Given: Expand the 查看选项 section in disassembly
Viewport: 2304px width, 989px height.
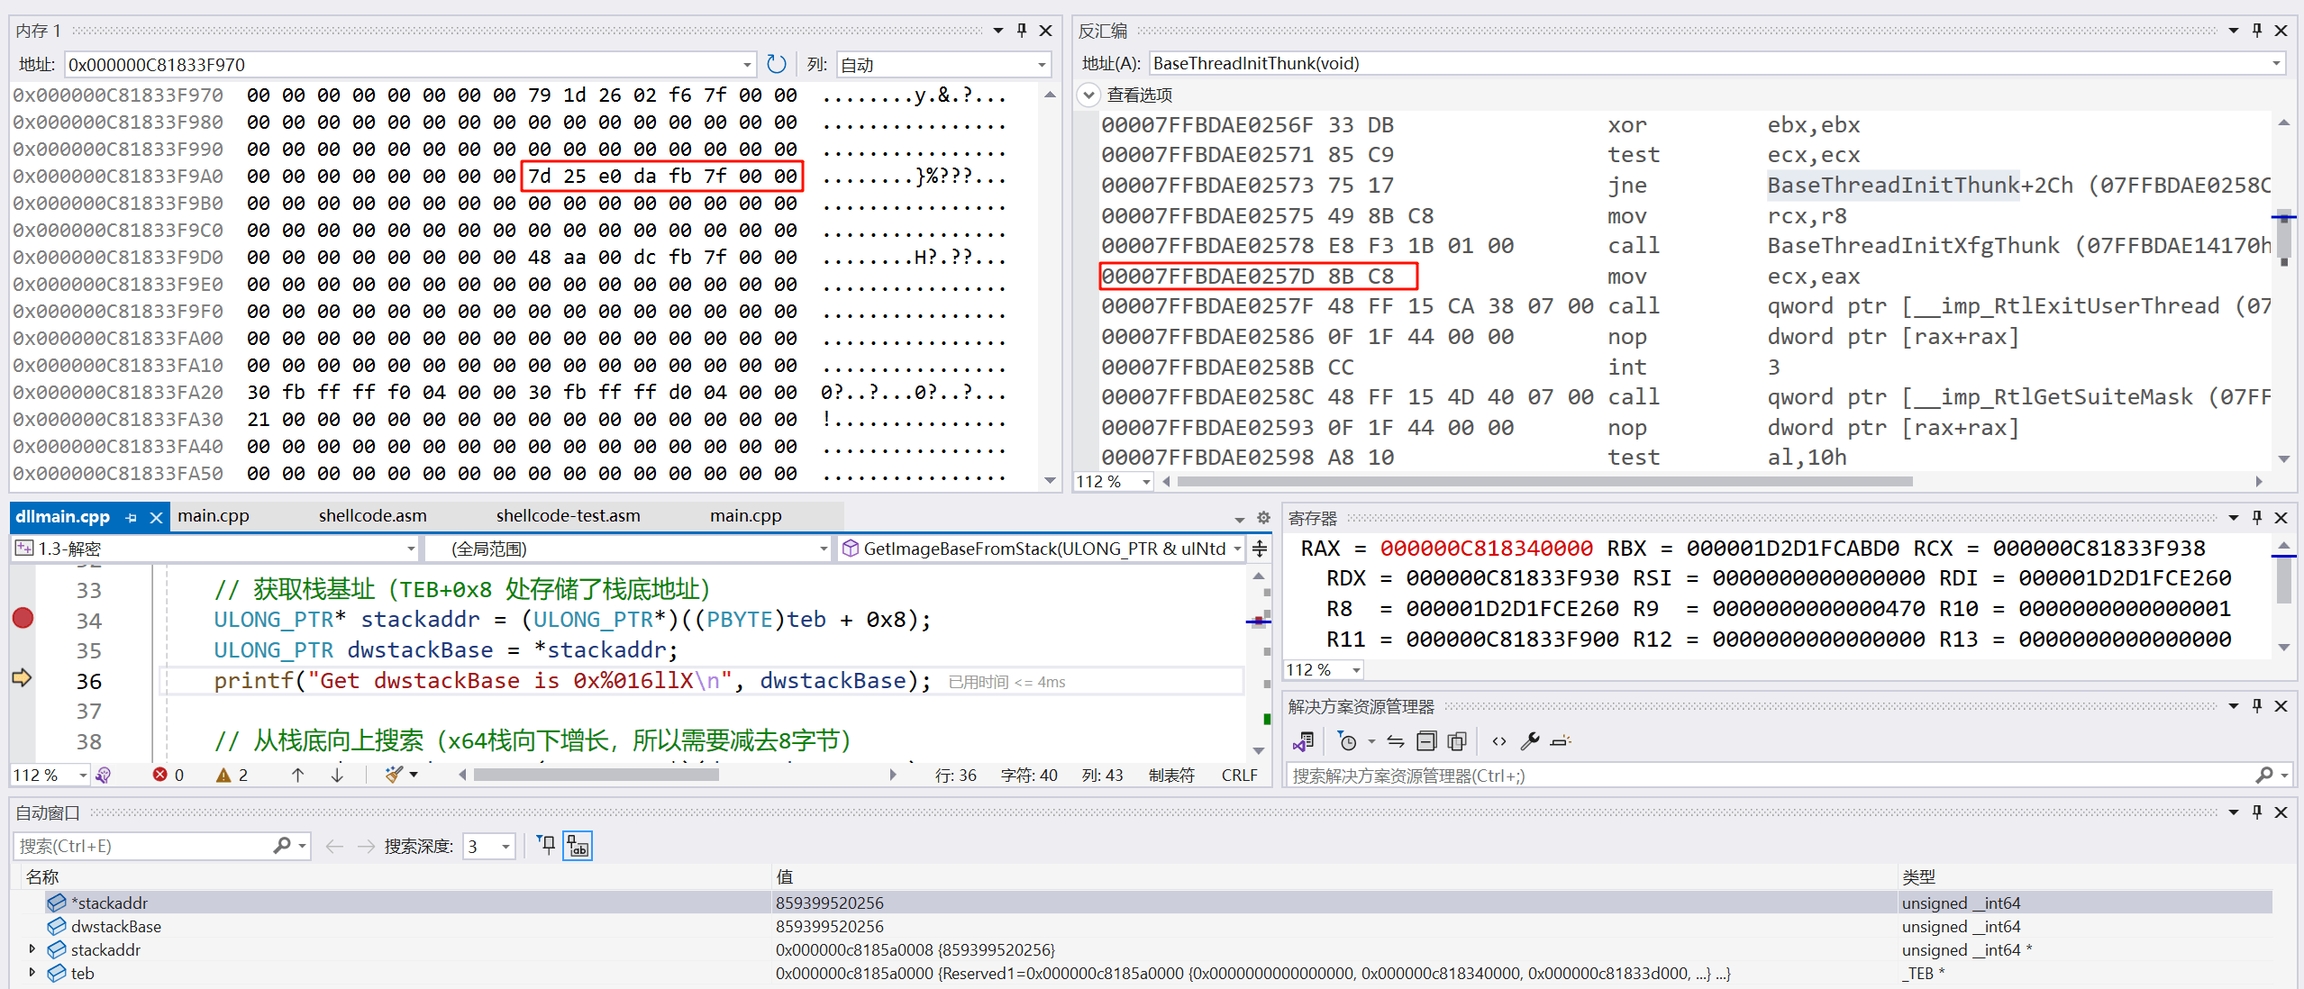Looking at the screenshot, I should pos(1089,95).
